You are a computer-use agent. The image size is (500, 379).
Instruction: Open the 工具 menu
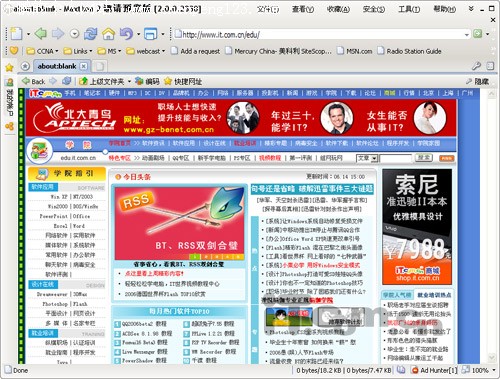coord(409,9)
